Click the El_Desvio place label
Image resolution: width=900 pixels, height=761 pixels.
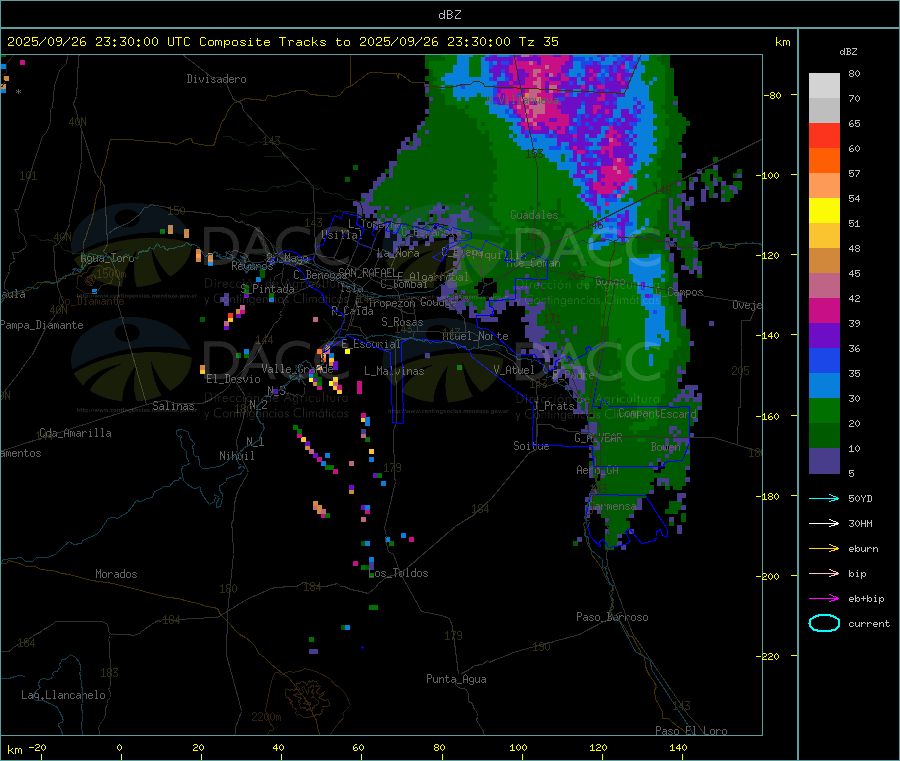(x=234, y=379)
